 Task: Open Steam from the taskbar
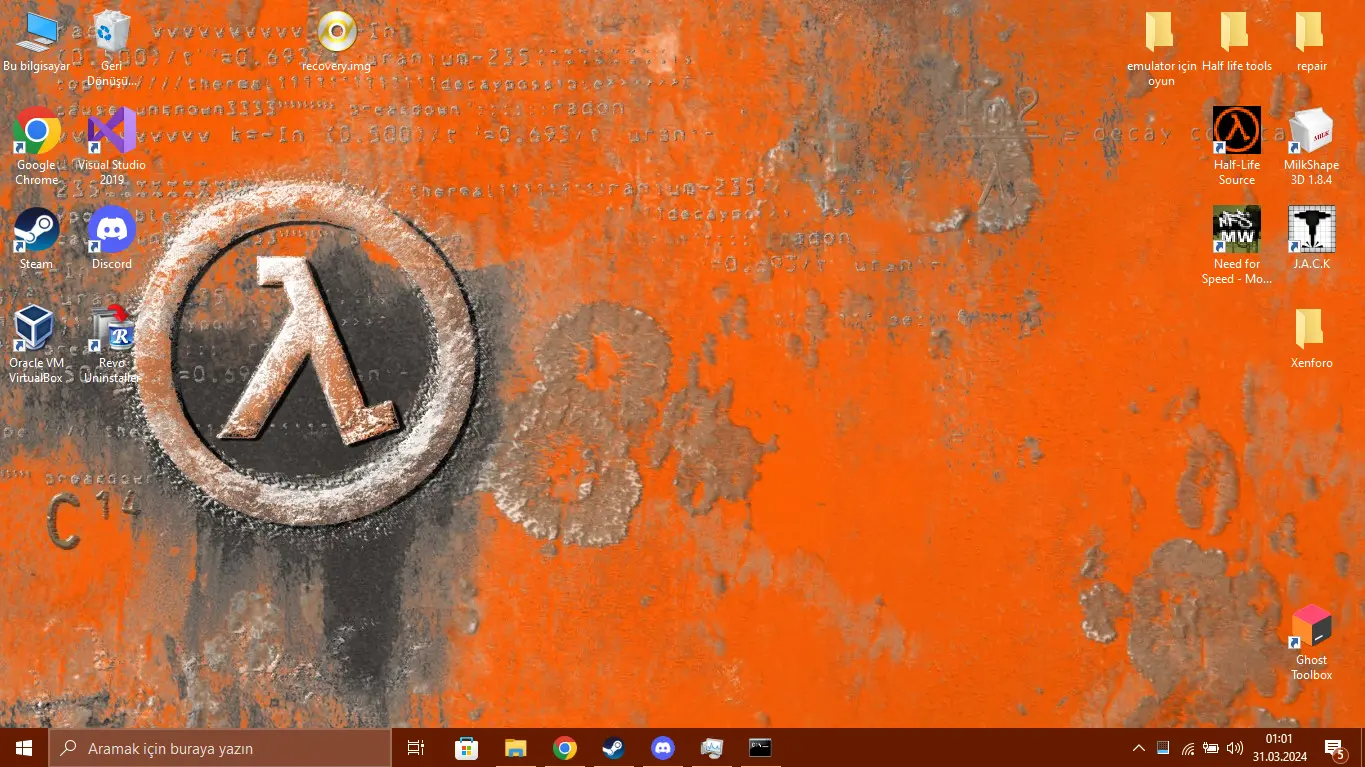tap(613, 748)
